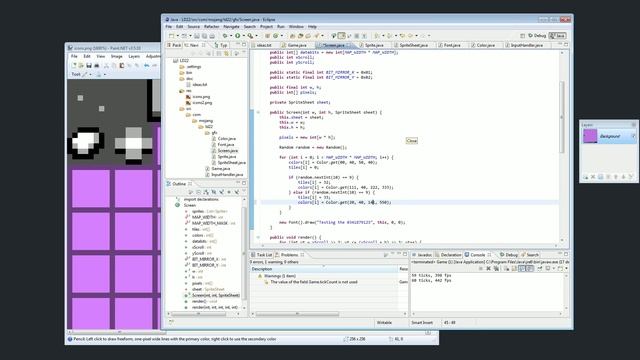Select MAP_WIDTH_MASK field in Outline
Viewport: 640px width, 360px height.
[x=210, y=223]
